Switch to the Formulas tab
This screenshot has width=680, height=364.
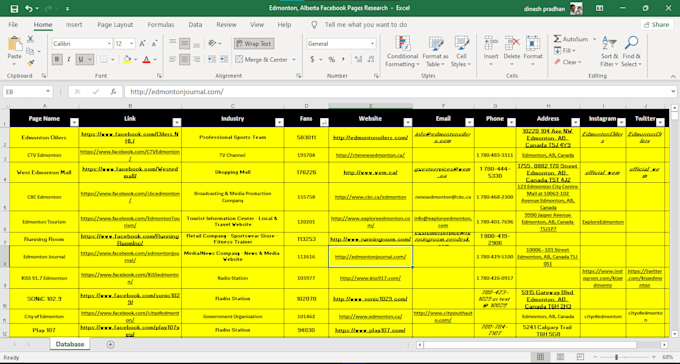pos(160,25)
